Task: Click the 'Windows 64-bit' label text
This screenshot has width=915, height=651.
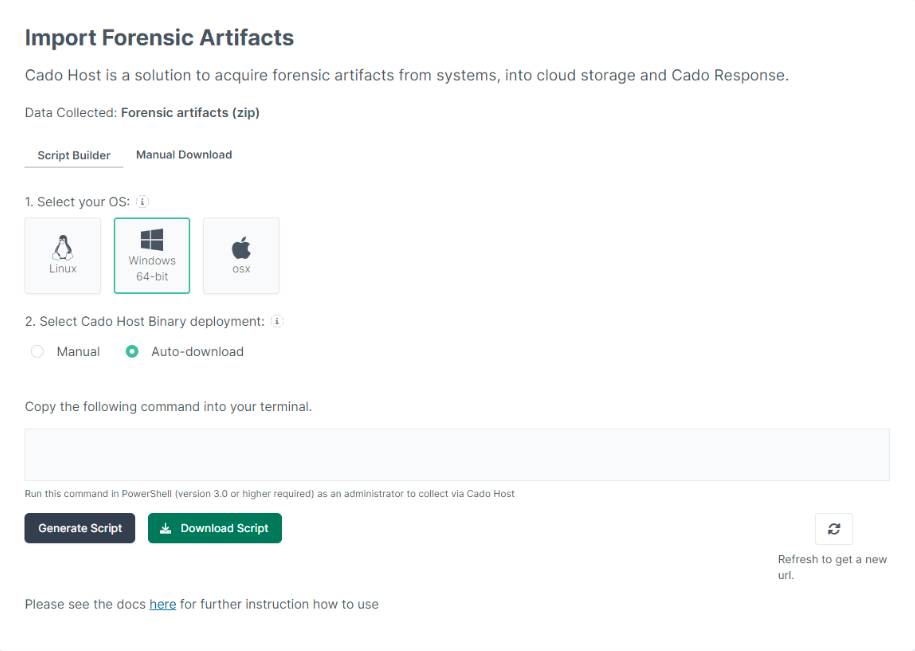Action: (x=152, y=268)
